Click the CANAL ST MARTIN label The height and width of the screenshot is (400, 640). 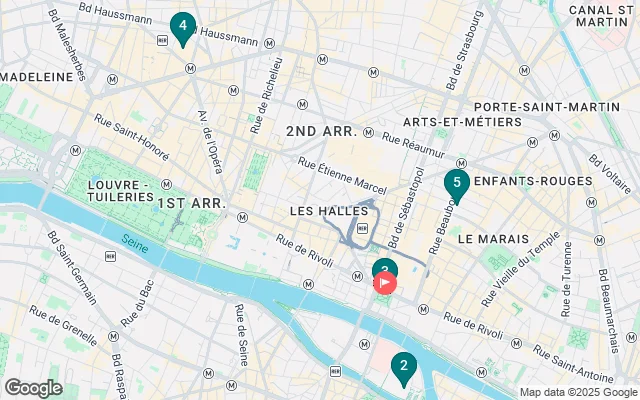pyautogui.click(x=602, y=16)
